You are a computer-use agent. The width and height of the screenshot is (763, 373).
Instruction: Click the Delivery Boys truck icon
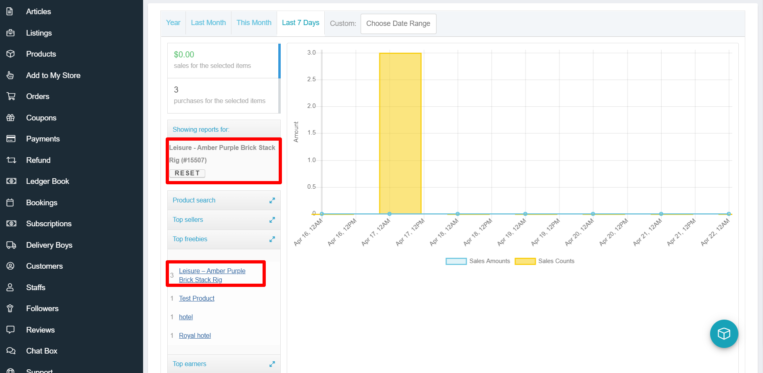(10, 245)
